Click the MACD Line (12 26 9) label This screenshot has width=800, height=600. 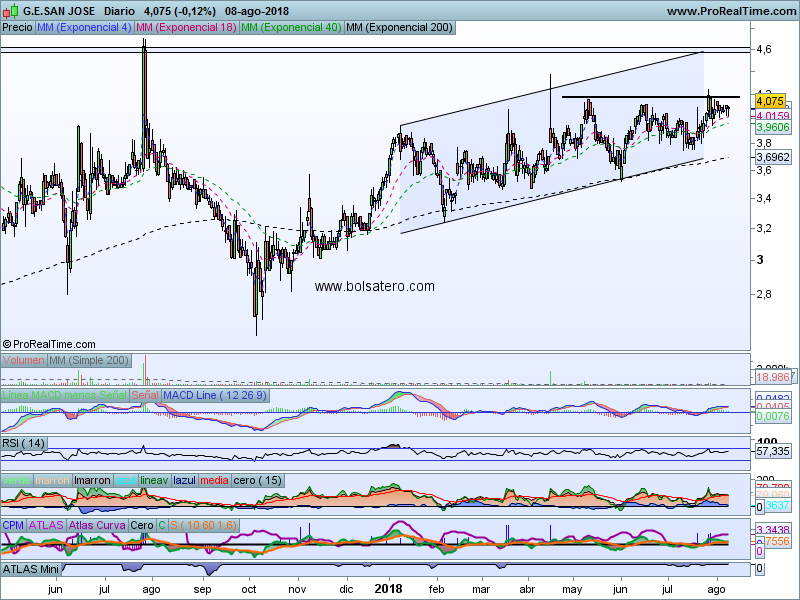[215, 396]
